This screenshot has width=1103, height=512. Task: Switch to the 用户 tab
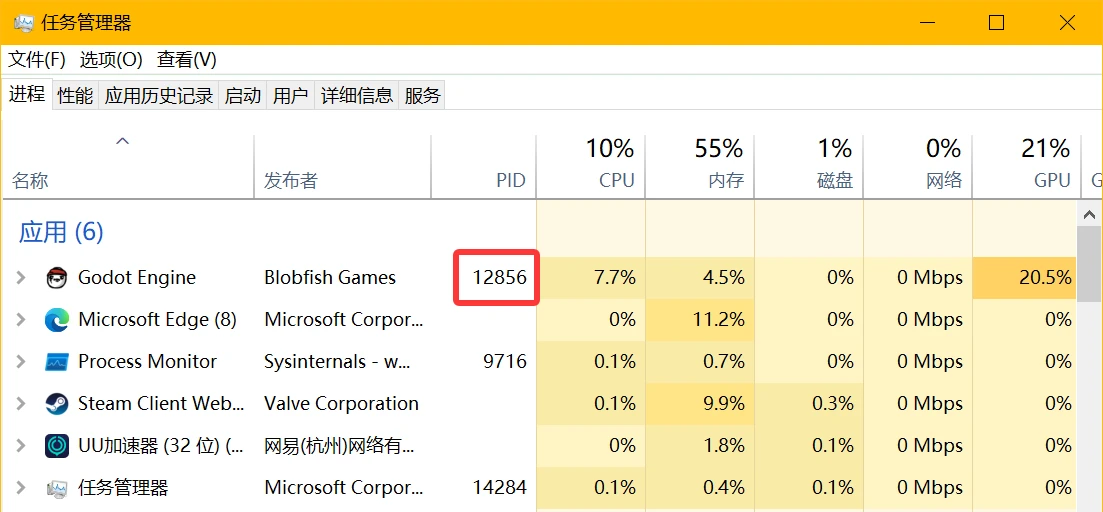291,96
